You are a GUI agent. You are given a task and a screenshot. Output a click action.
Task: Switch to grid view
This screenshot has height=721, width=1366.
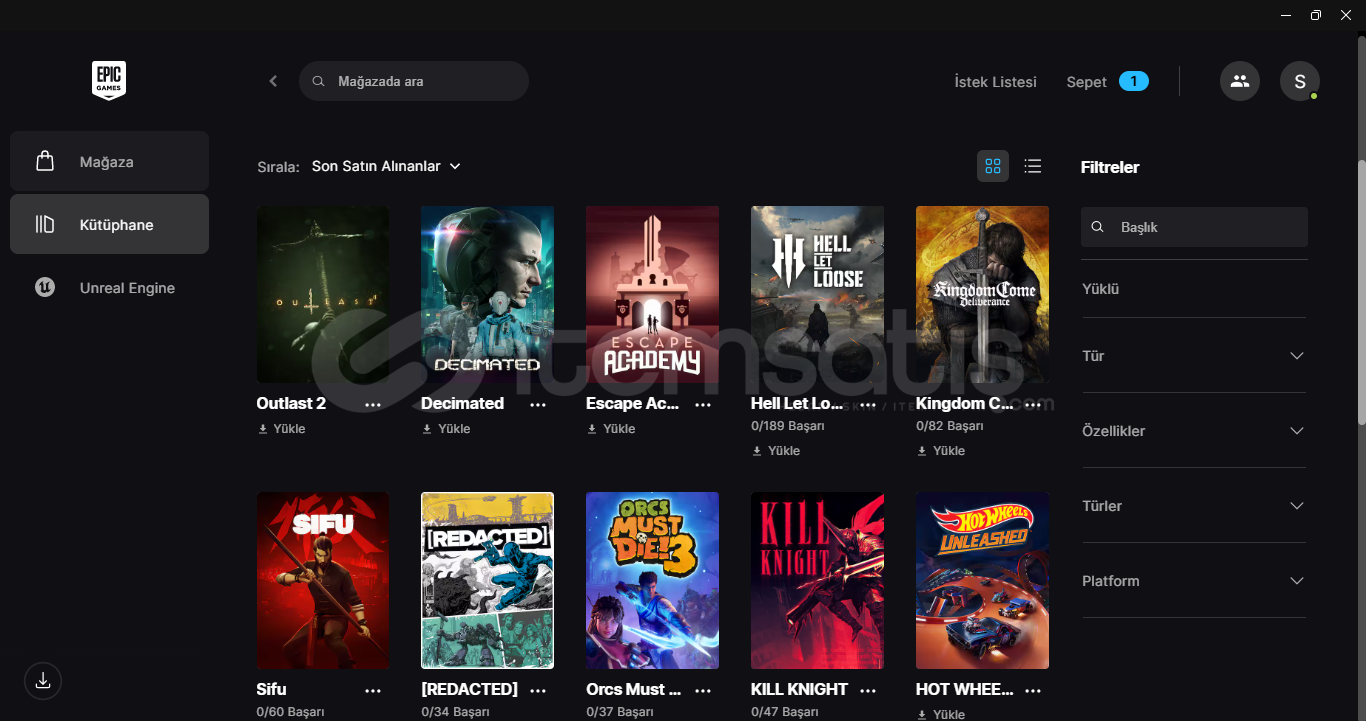pyautogui.click(x=993, y=166)
